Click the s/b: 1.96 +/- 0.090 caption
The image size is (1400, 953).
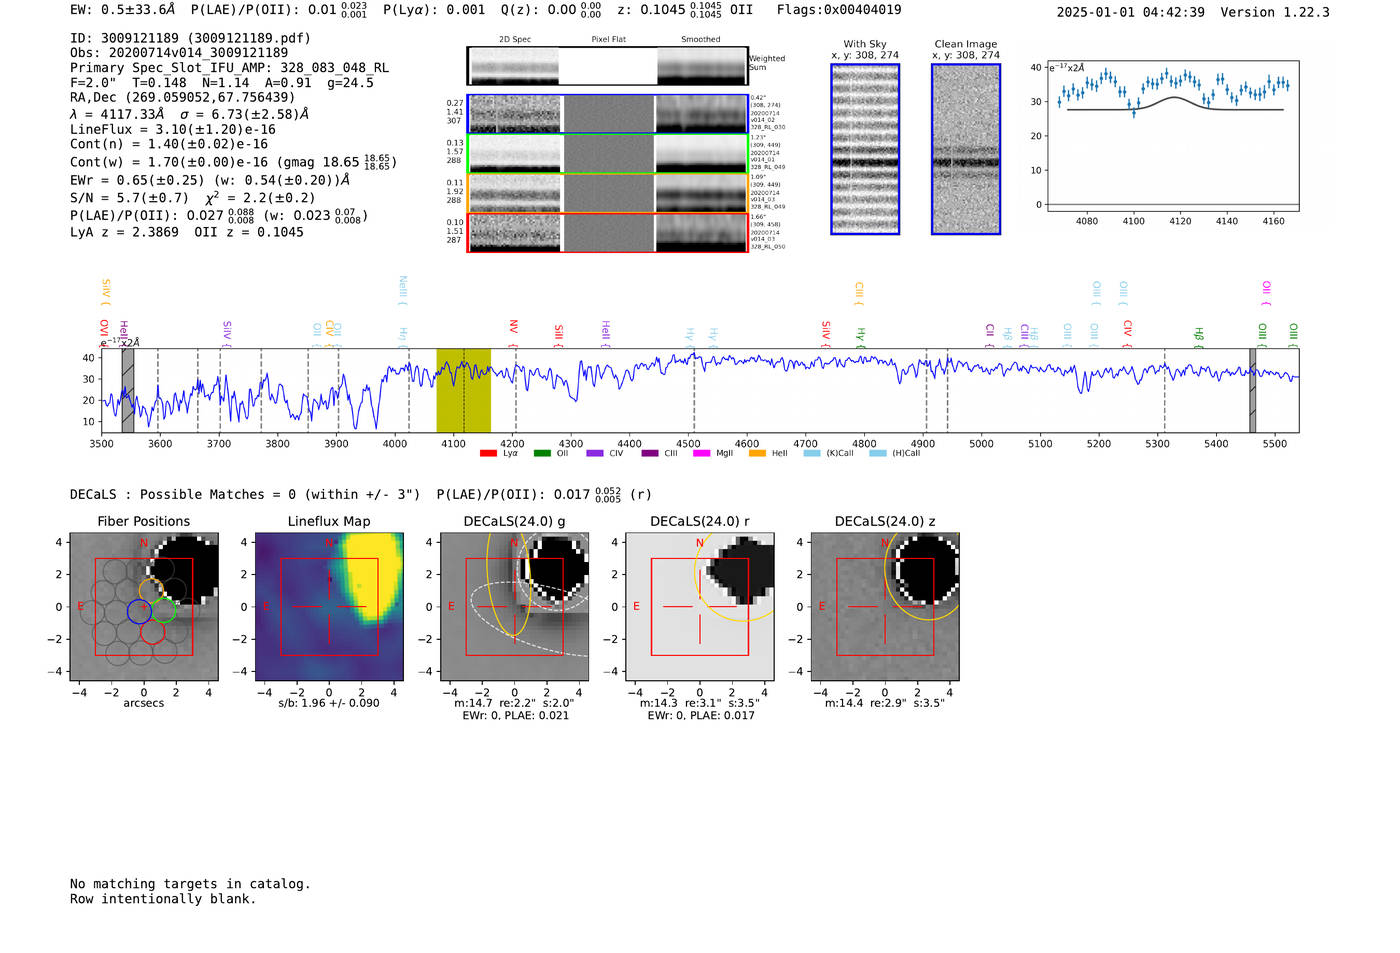[x=329, y=703]
